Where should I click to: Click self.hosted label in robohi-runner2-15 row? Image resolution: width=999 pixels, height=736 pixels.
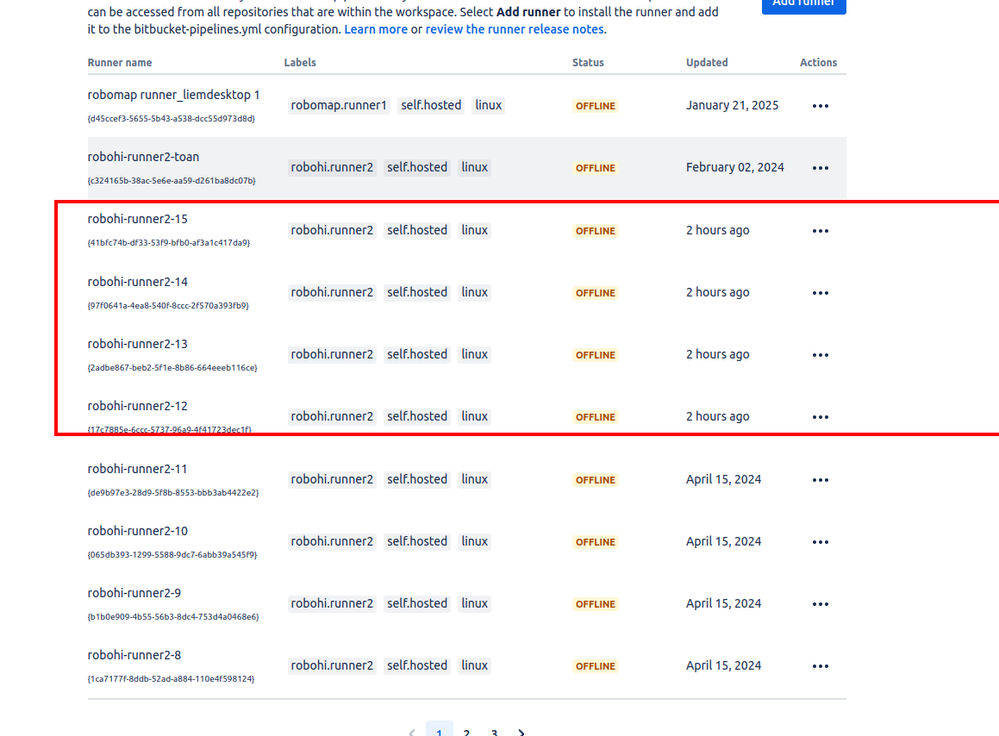pos(417,230)
